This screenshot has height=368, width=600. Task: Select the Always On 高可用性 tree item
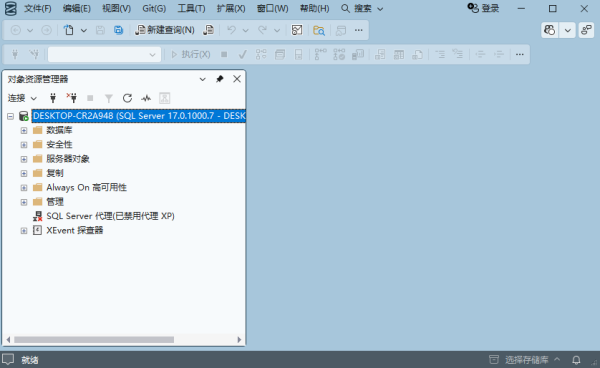[86, 187]
